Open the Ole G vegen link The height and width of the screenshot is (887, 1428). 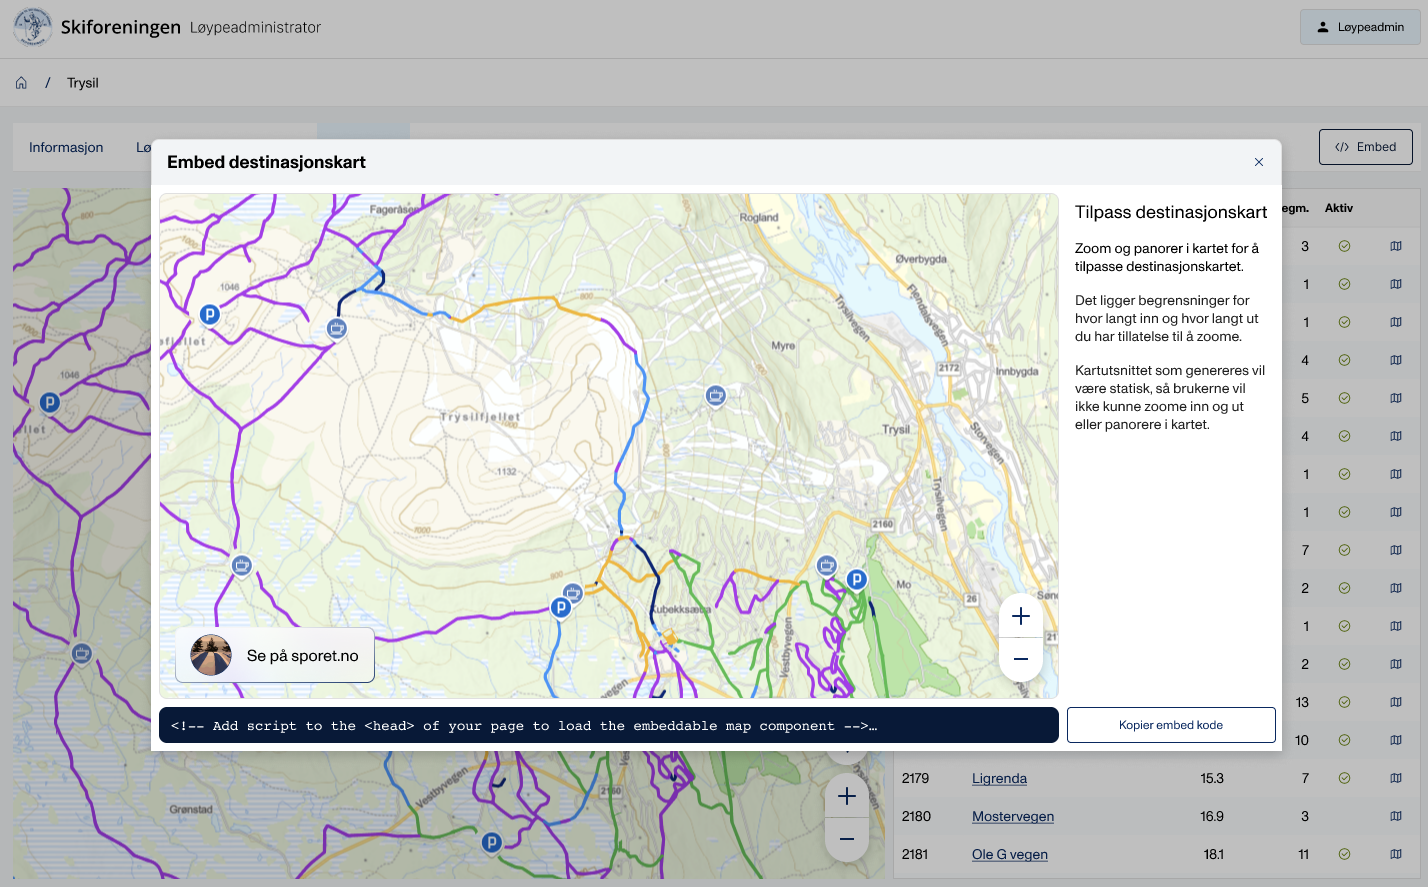tap(1009, 854)
